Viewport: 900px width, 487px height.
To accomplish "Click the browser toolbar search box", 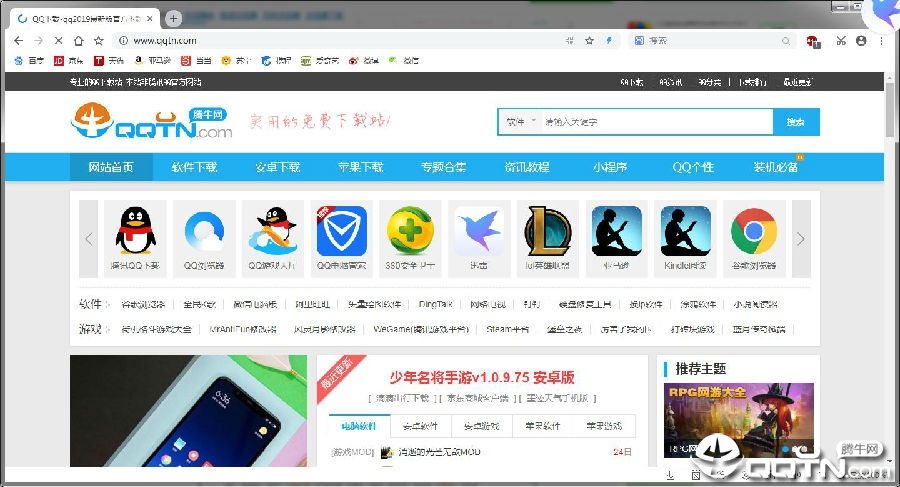I will (712, 41).
